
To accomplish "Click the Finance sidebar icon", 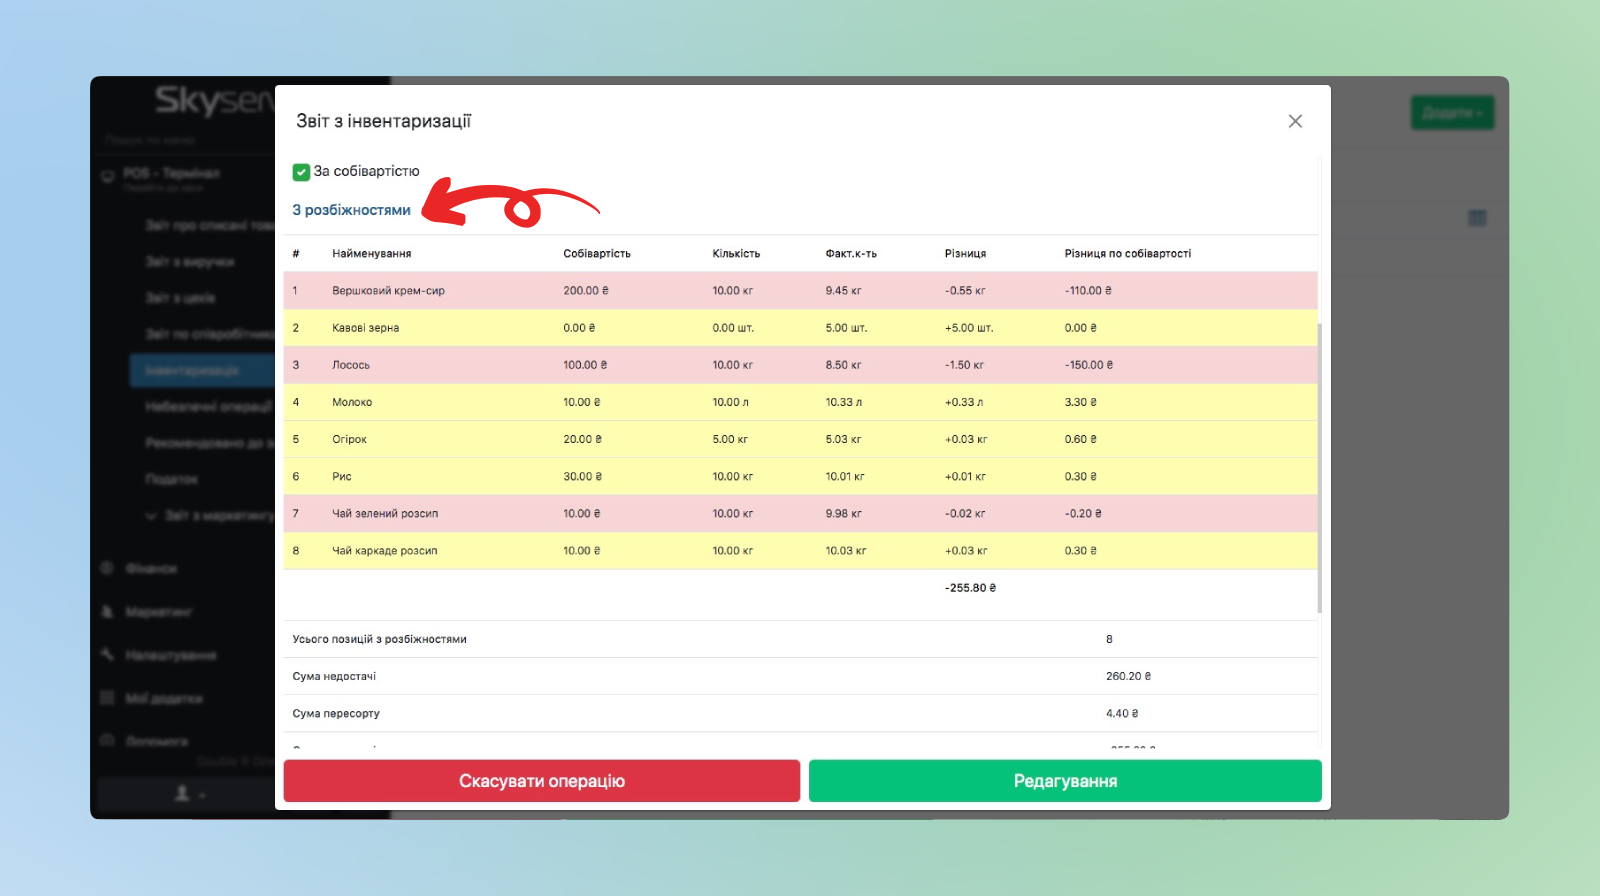I will click(x=107, y=568).
